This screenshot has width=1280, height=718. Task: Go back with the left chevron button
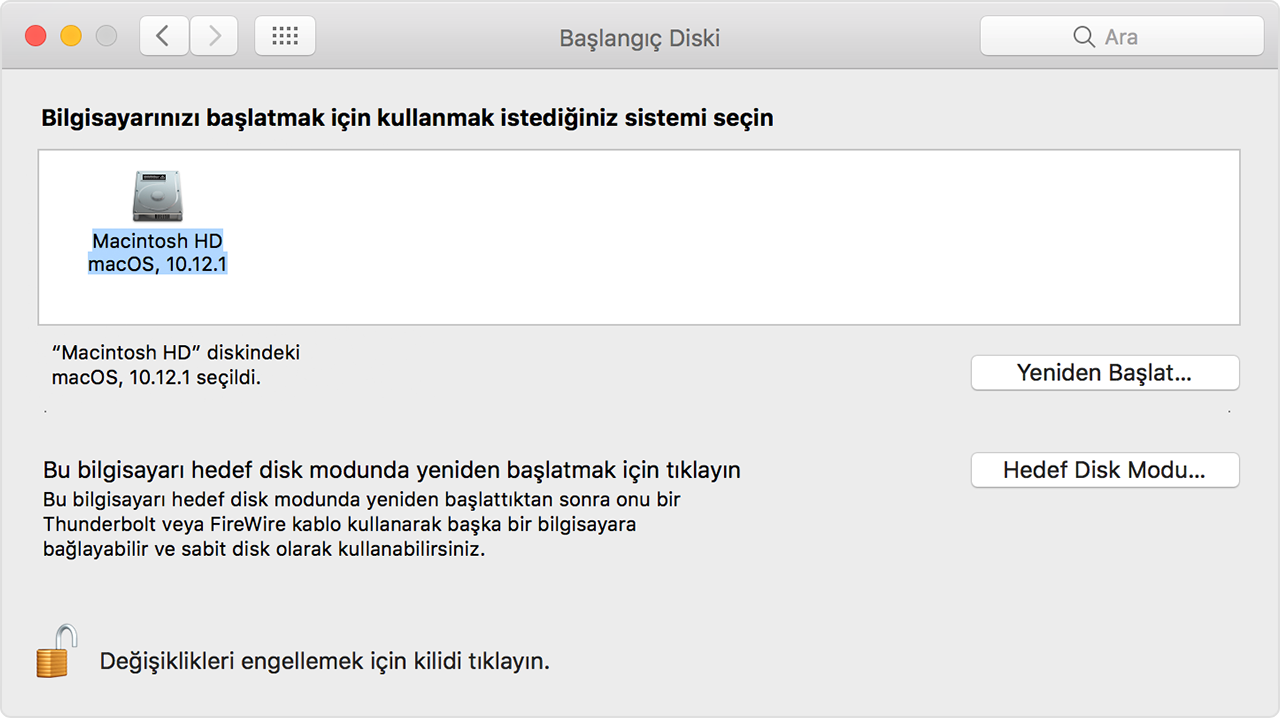pyautogui.click(x=163, y=36)
